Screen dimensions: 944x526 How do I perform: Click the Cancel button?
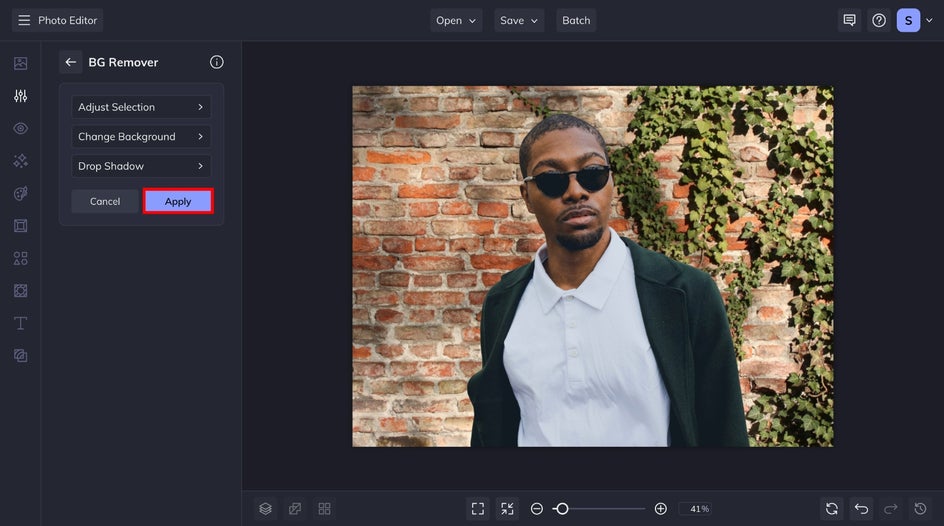pos(105,201)
